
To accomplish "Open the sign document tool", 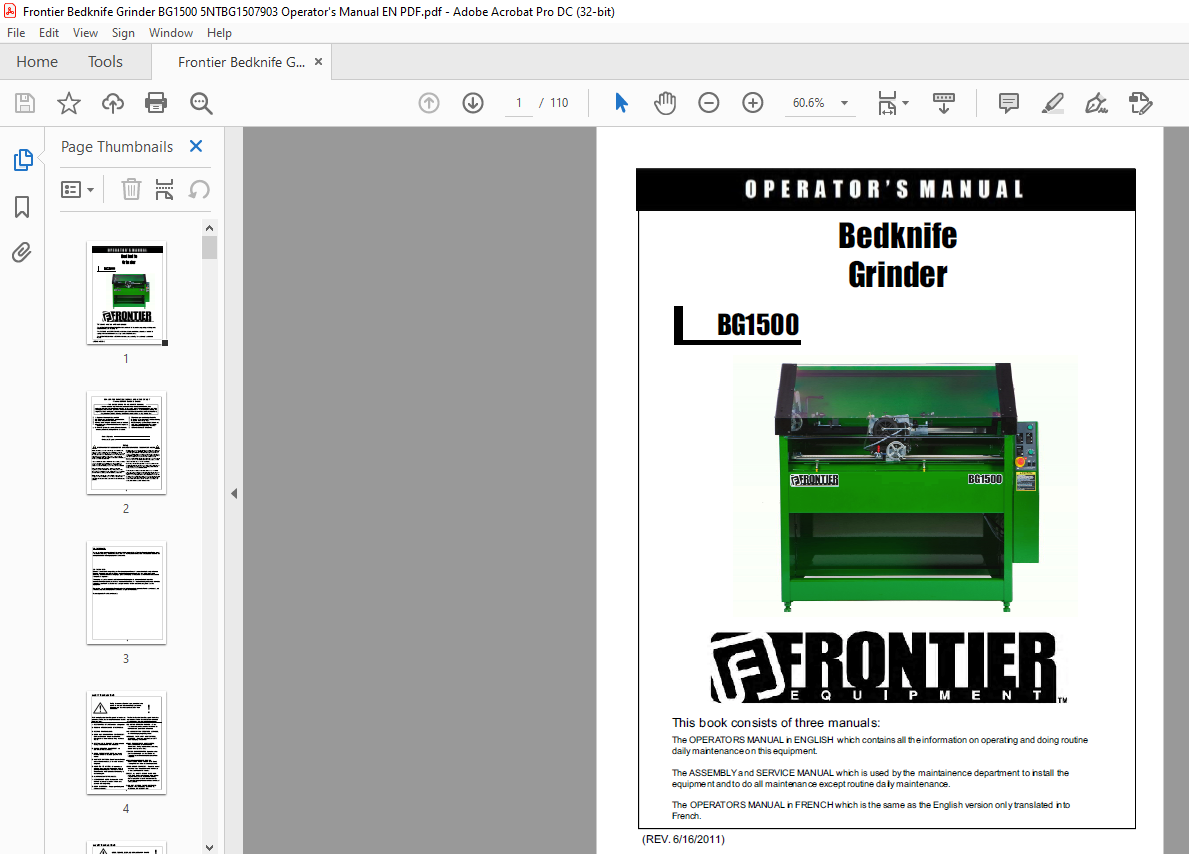I will (1096, 102).
